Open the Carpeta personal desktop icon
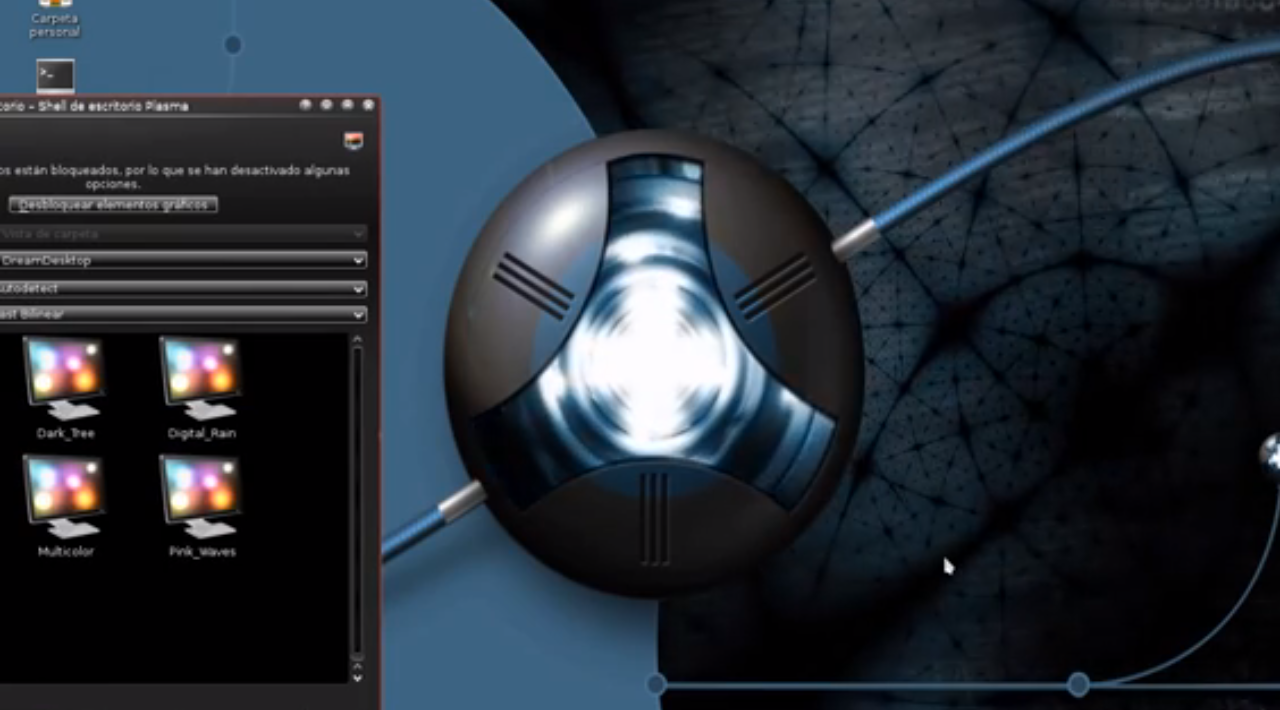The image size is (1280, 710). pyautogui.click(x=54, y=18)
